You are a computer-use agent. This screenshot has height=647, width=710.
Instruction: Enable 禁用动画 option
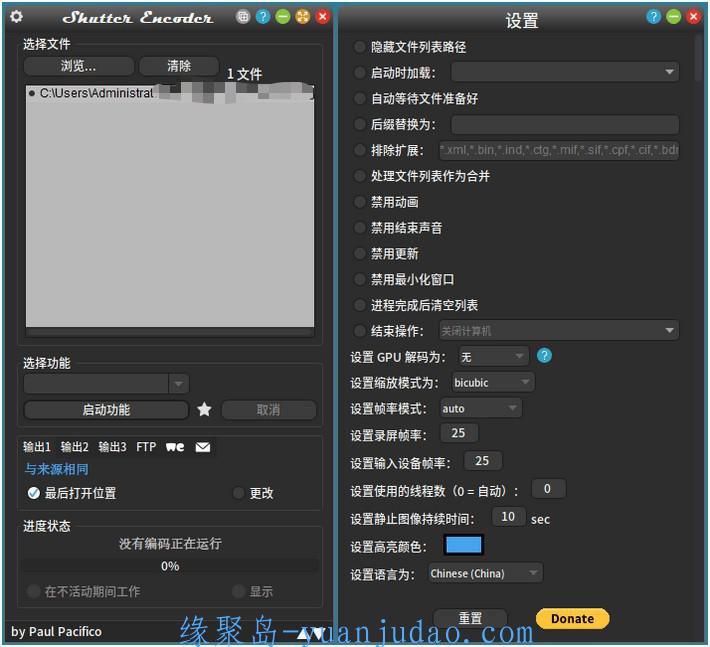[x=360, y=202]
